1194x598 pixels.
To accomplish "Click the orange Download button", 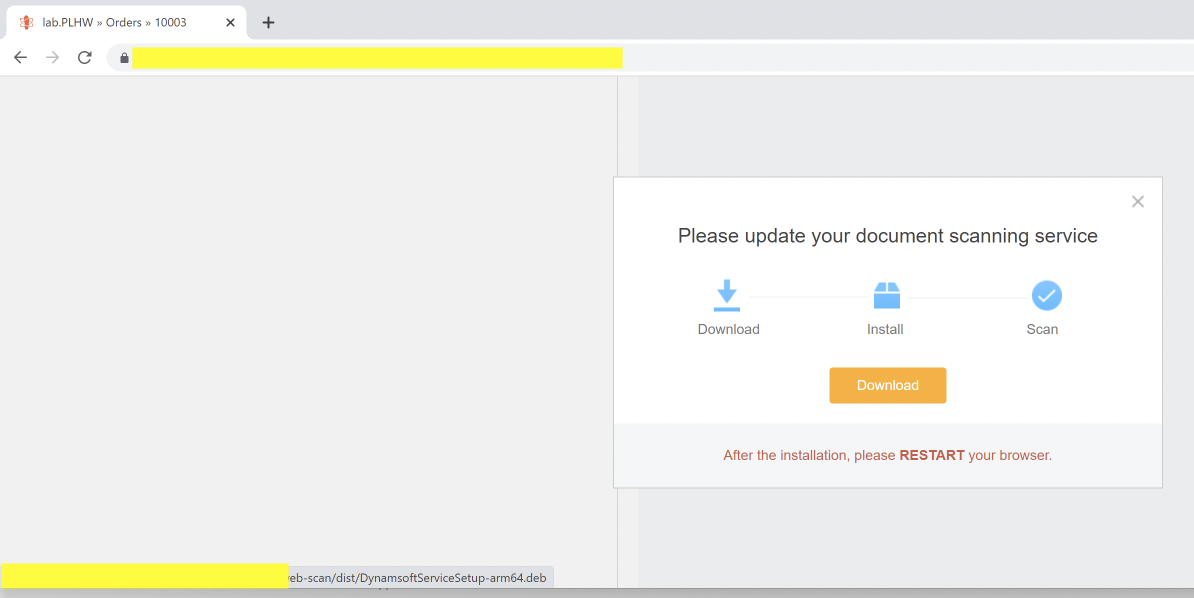I will pos(887,385).
